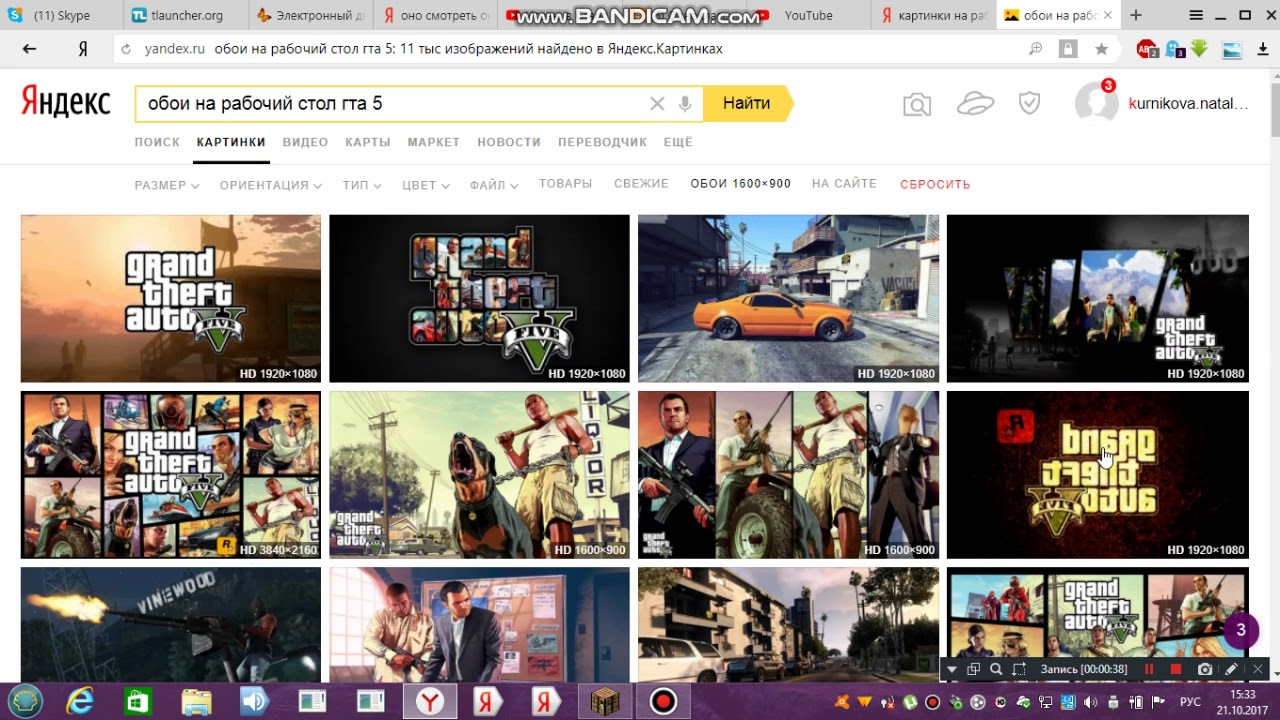Close the current обои на рабочий tab
The height and width of the screenshot is (720, 1280).
(1107, 15)
